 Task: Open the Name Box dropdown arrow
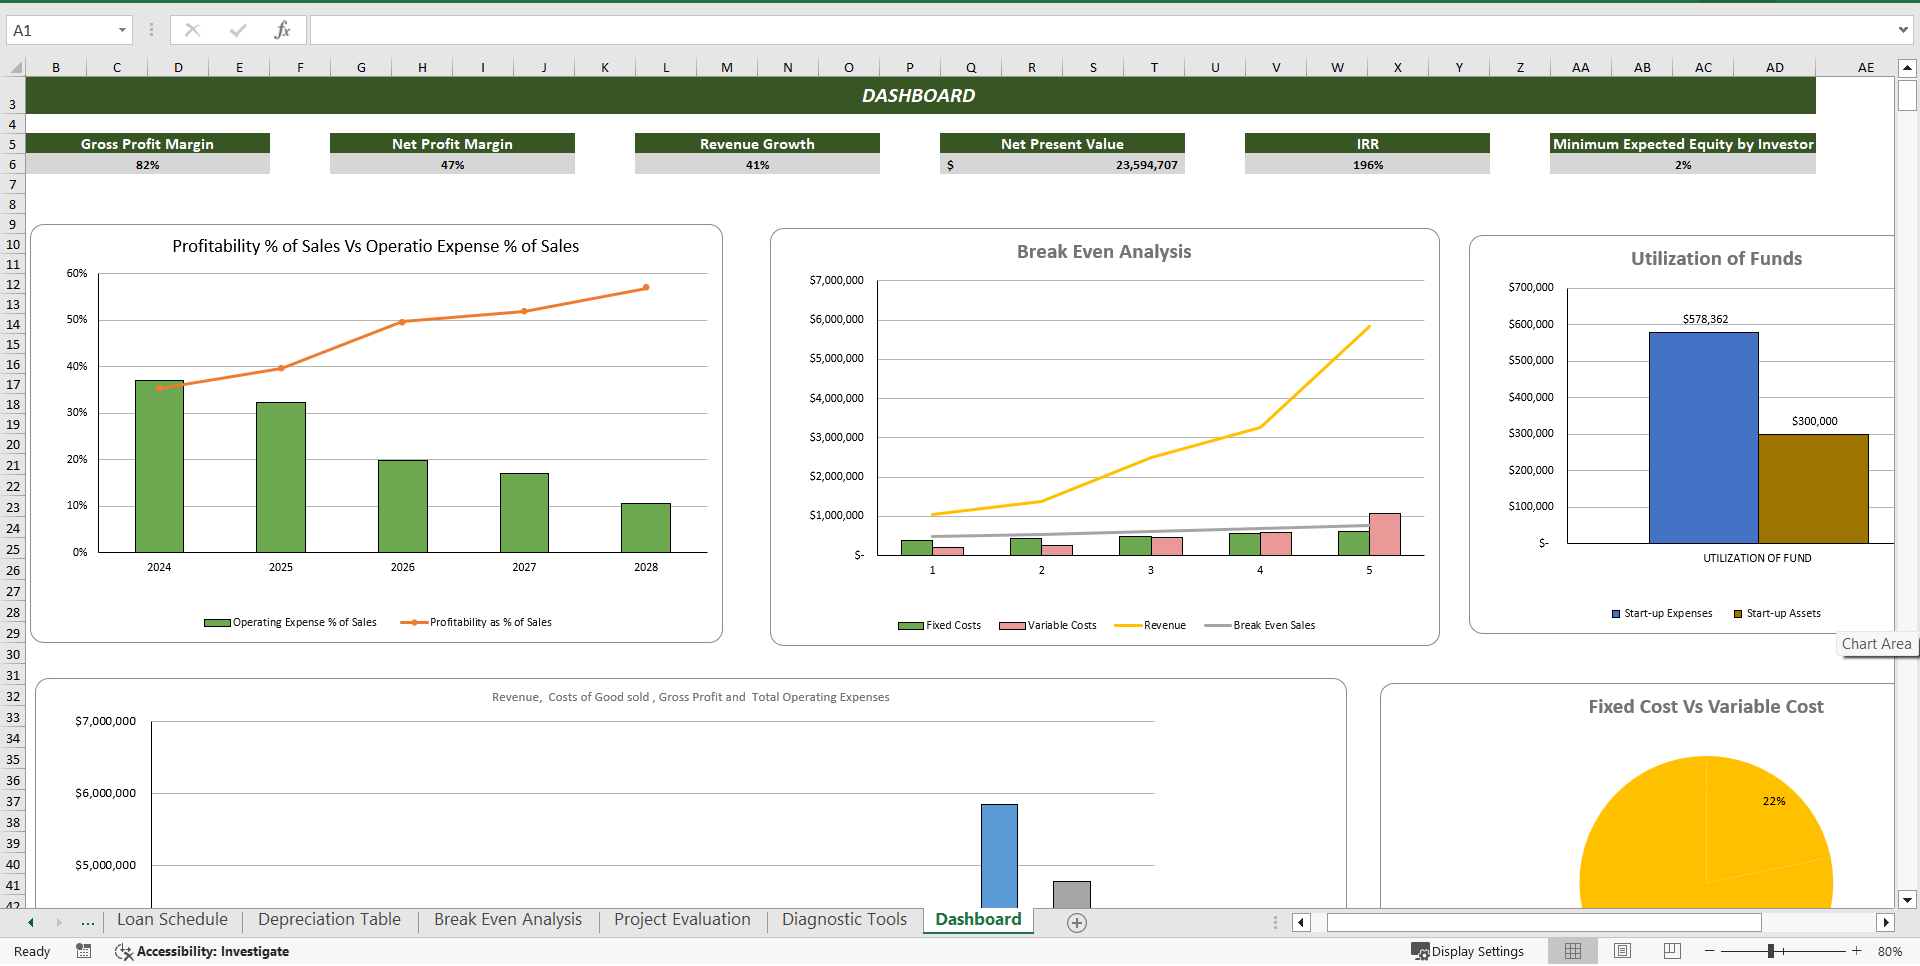click(122, 30)
